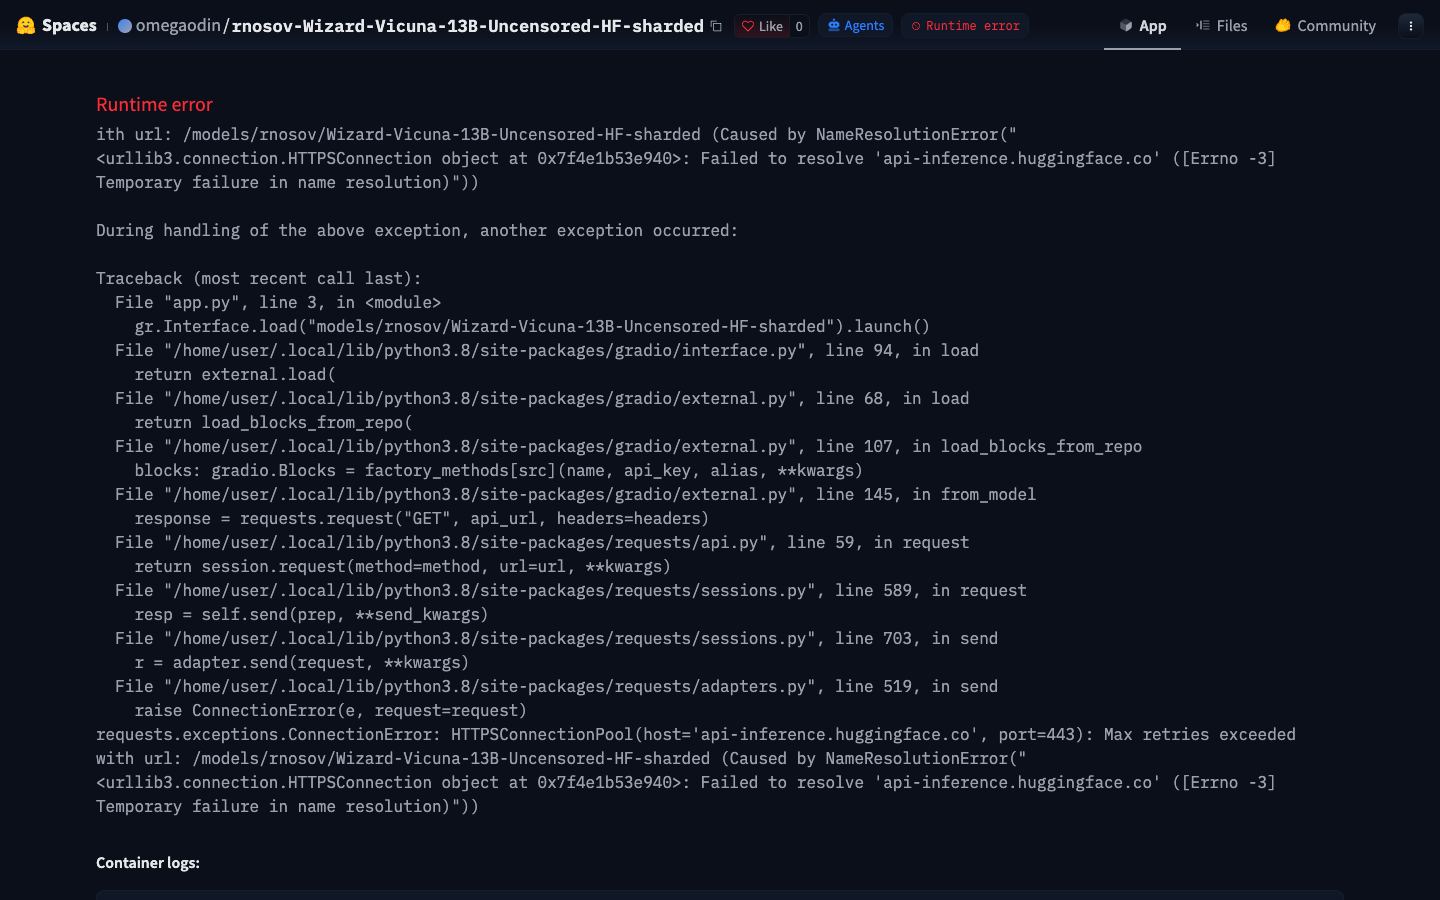The image size is (1440, 900).
Task: Click the 'File "app.py", line 3' line
Action: 278,302
